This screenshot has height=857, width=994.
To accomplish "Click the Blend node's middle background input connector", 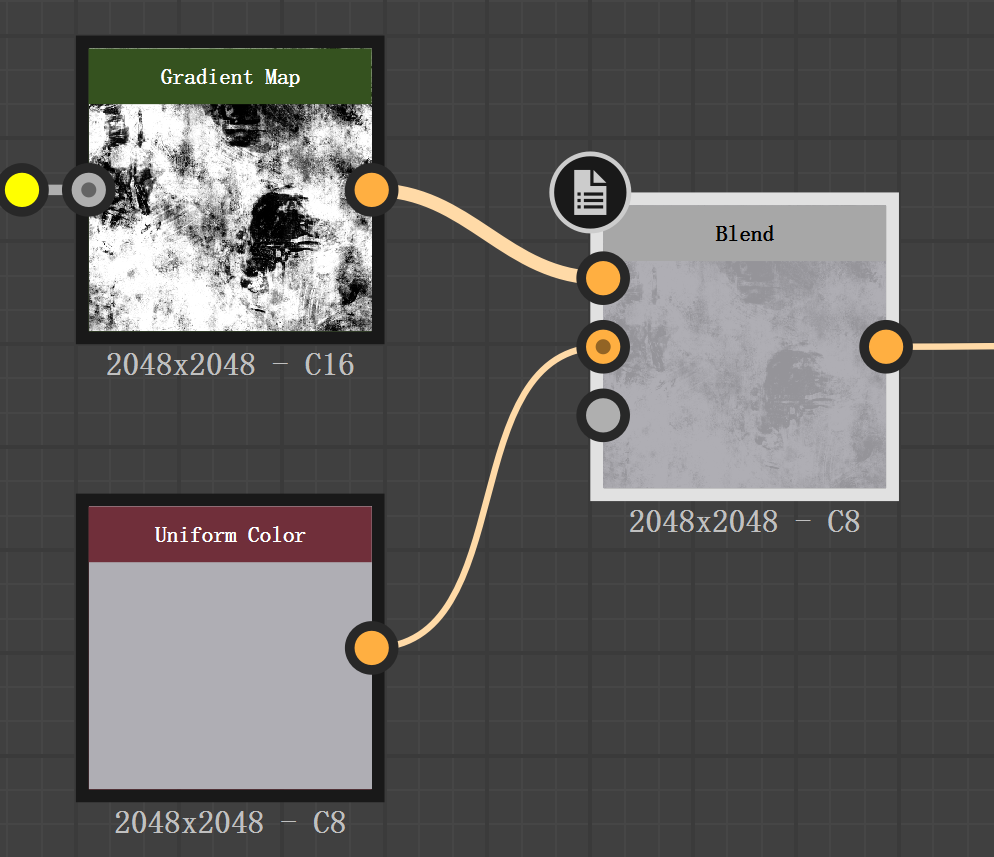I will coord(602,347).
